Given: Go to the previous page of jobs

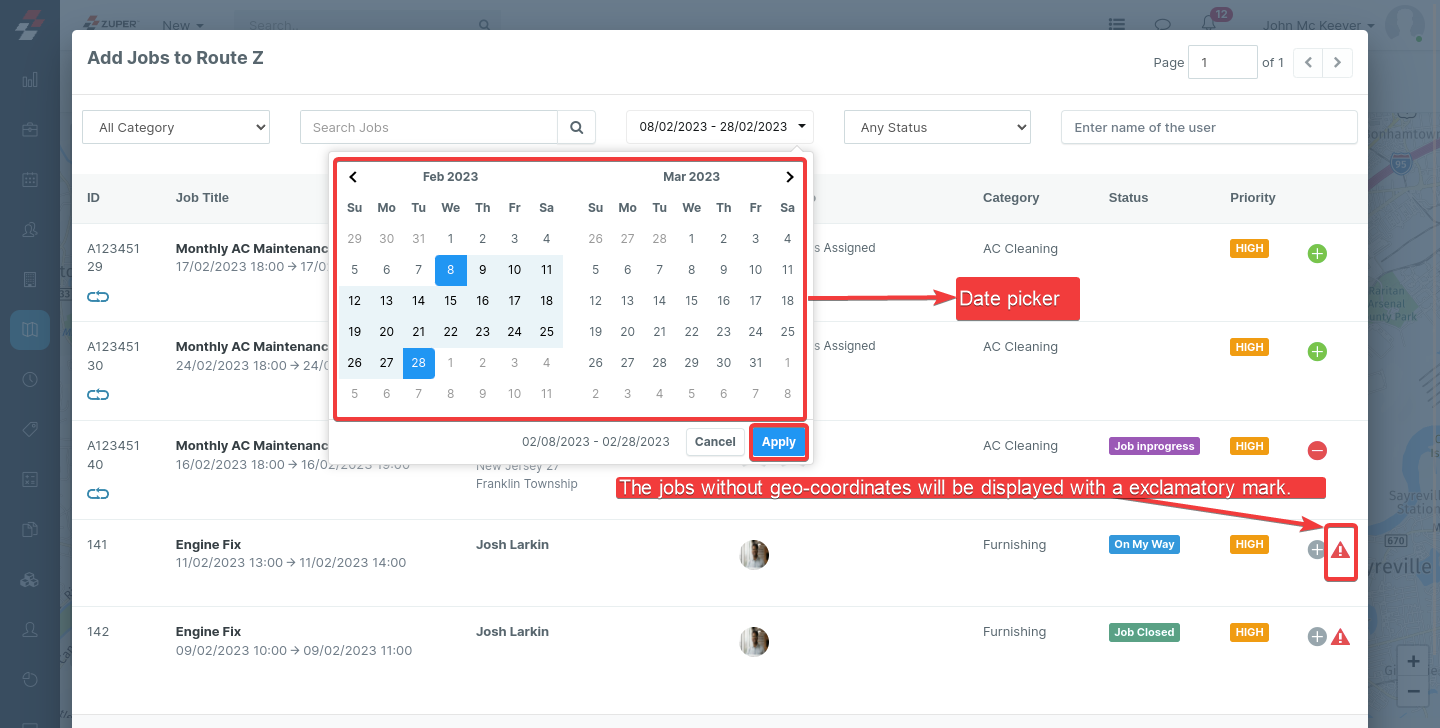Looking at the screenshot, I should (x=1308, y=62).
